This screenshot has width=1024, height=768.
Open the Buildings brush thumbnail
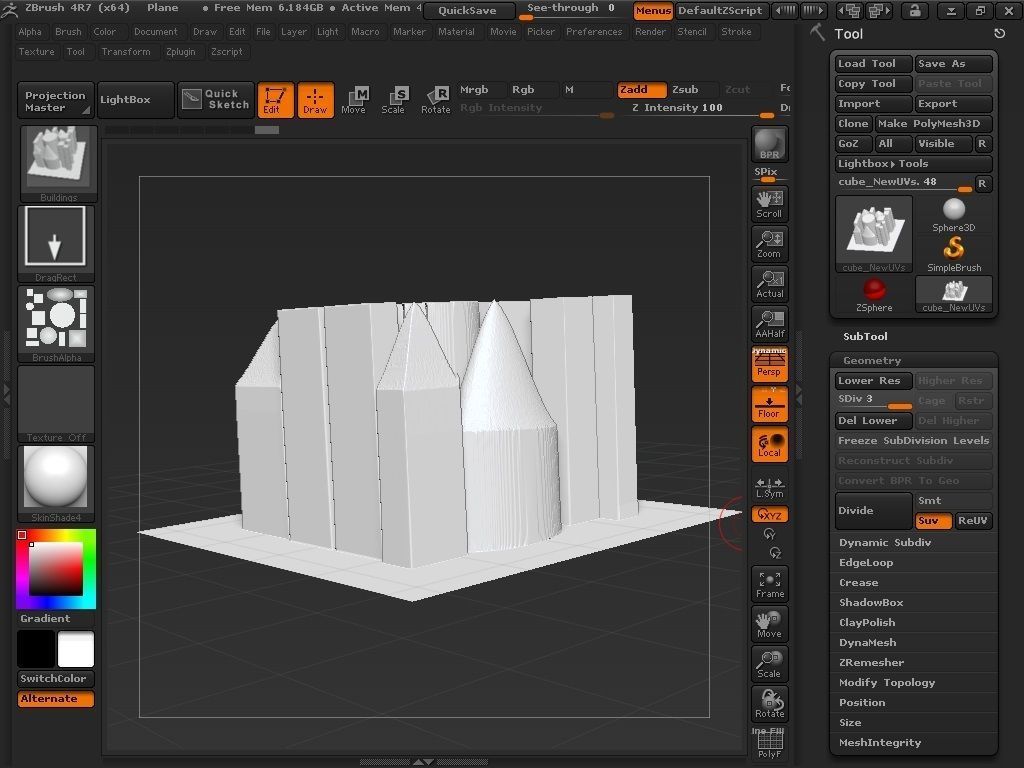click(58, 163)
